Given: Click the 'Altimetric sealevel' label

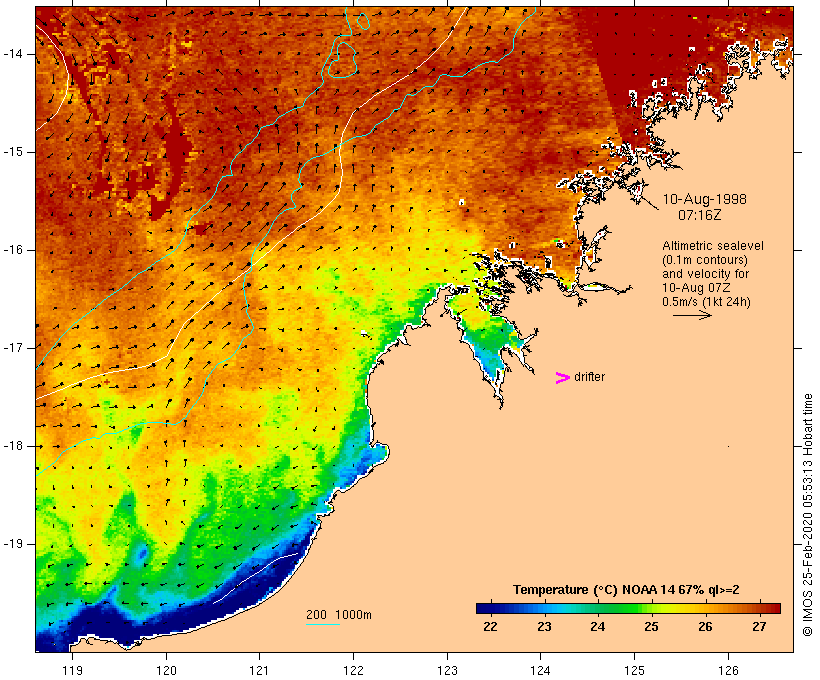Looking at the screenshot, I should pyautogui.click(x=713, y=246).
